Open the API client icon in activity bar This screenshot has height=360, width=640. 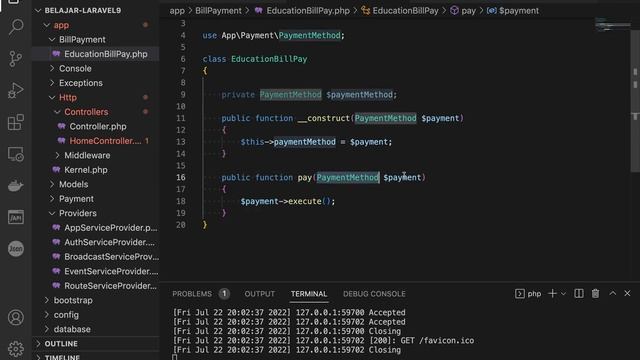16,217
